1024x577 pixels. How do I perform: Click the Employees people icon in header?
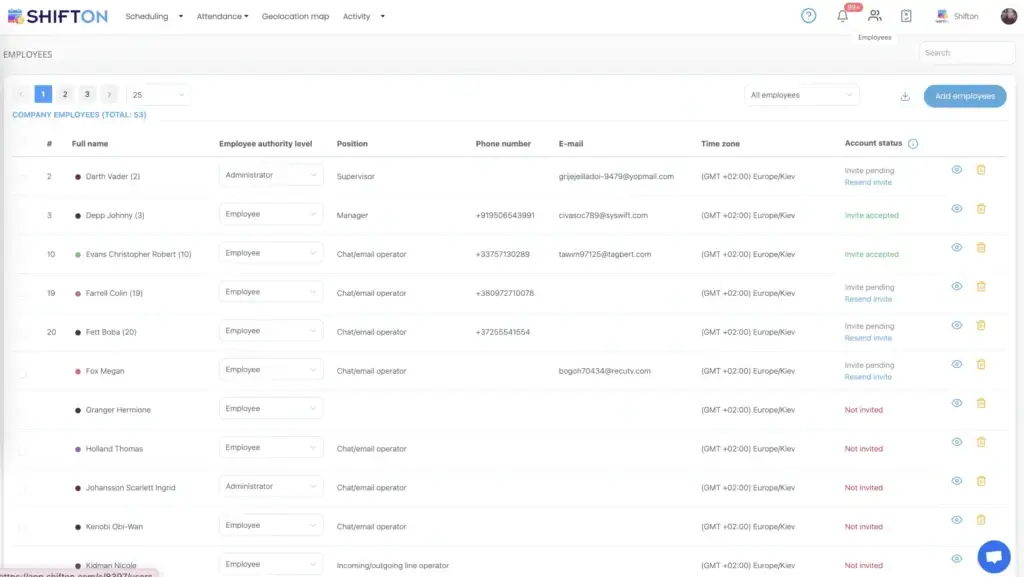(875, 16)
